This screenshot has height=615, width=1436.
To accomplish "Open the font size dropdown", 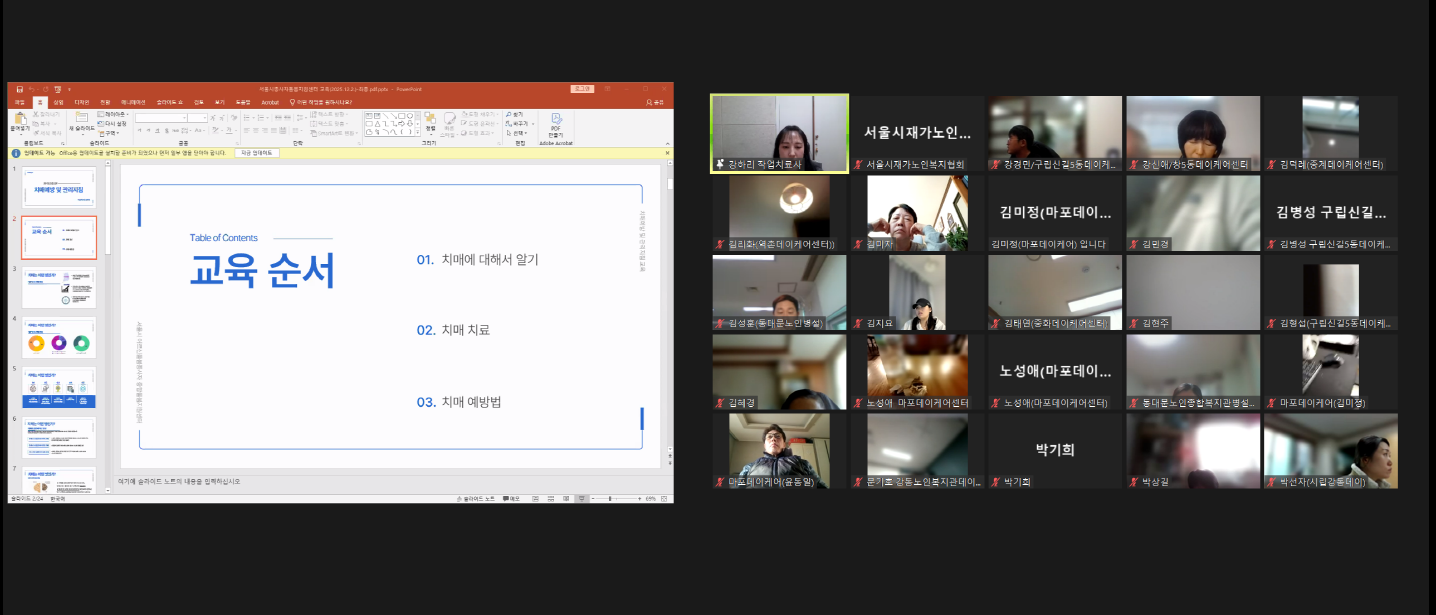I will (203, 118).
